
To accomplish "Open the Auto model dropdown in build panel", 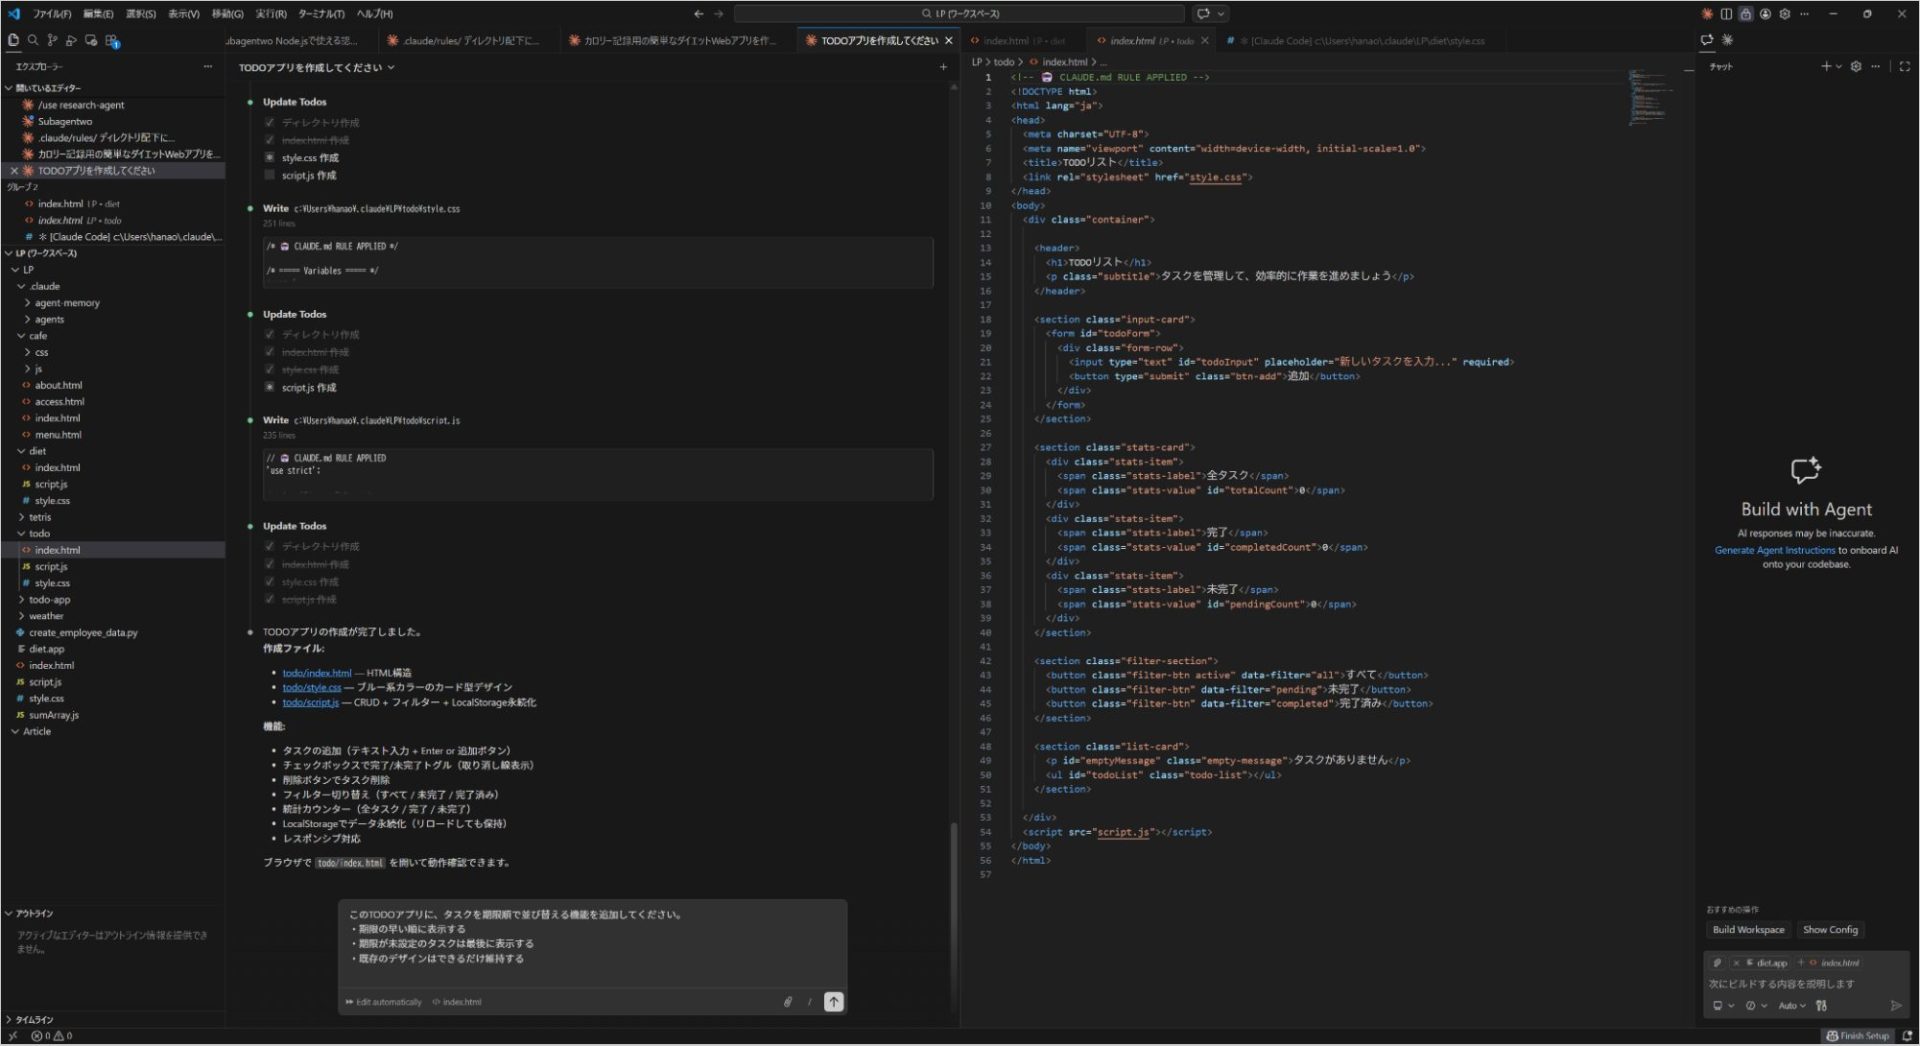I will click(x=1793, y=1006).
